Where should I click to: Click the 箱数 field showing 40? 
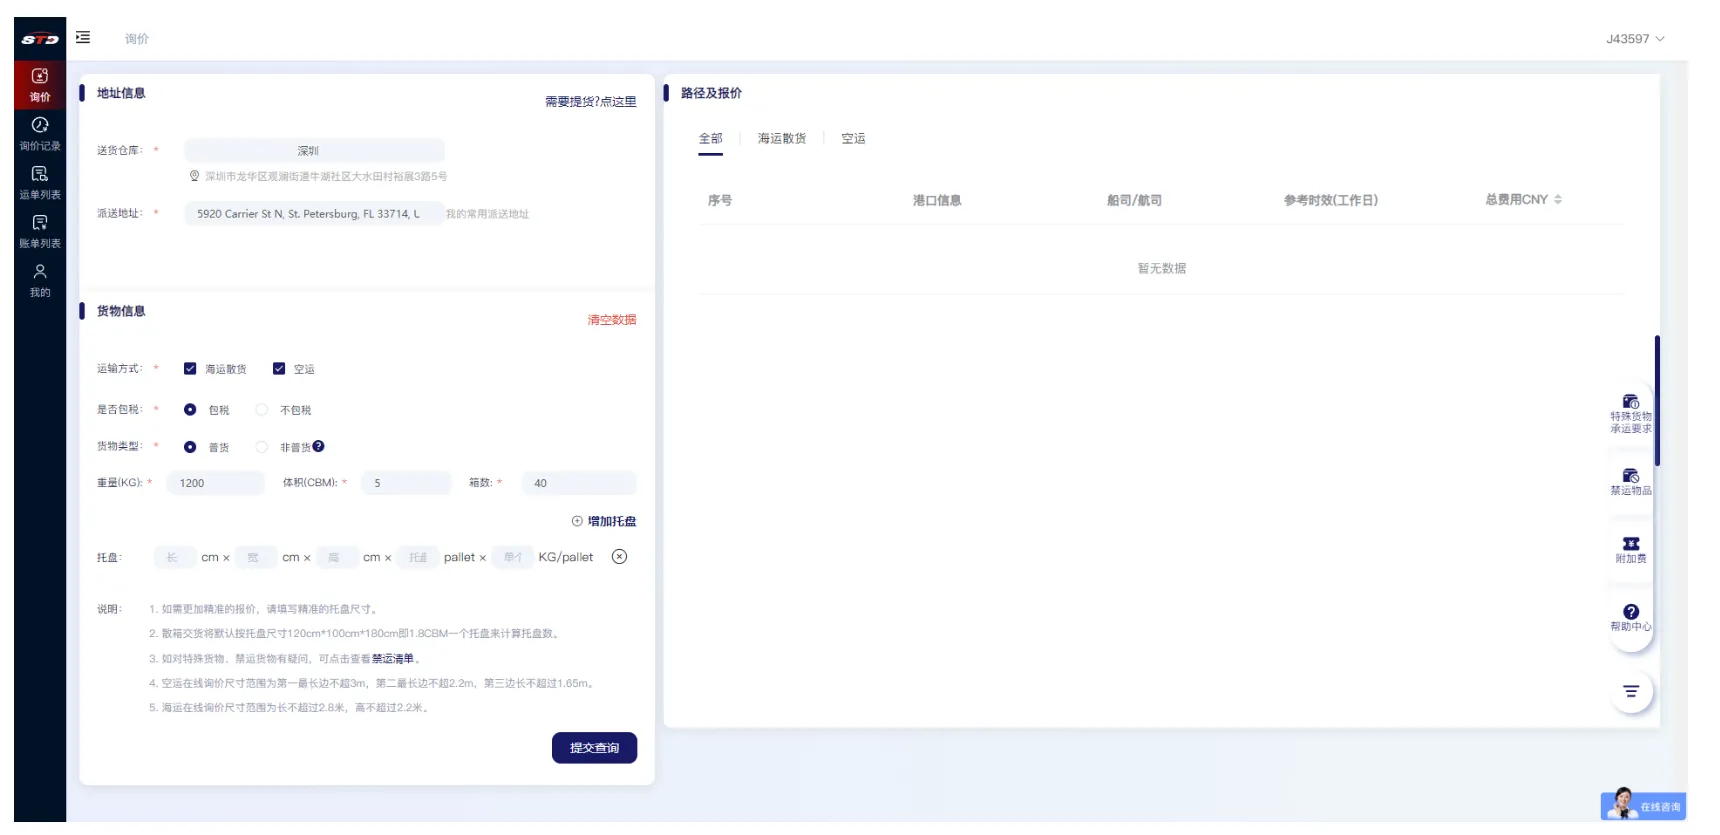(x=579, y=483)
